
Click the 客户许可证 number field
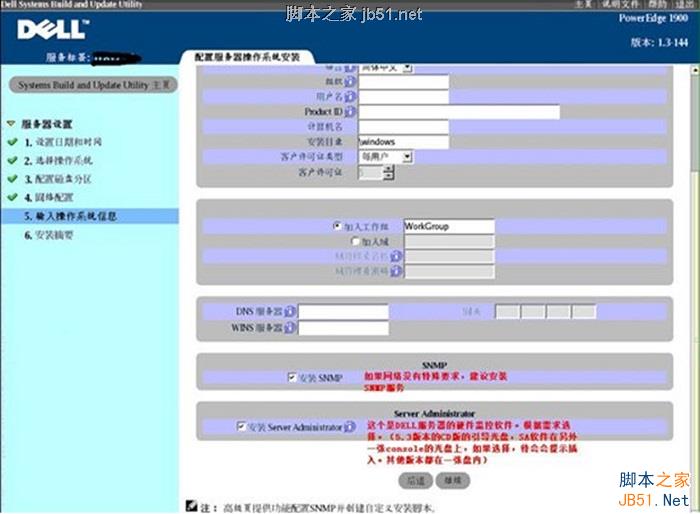point(371,172)
